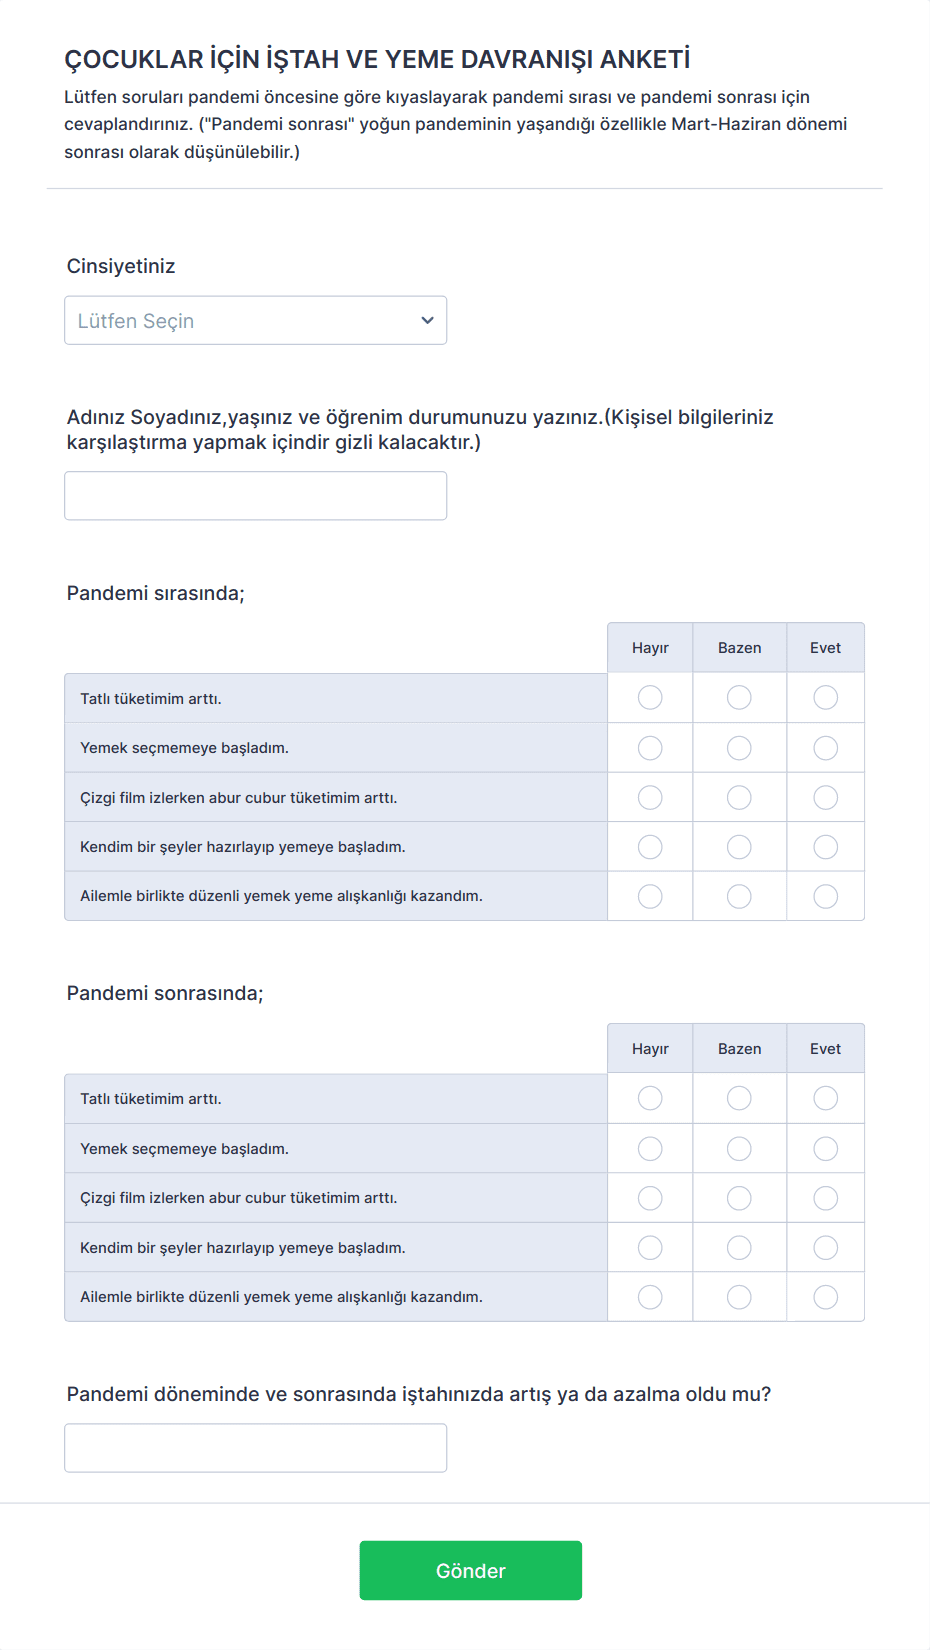
Task: Click the dropdown chevron arrow next to Lütfen Seçin
Action: [427, 320]
